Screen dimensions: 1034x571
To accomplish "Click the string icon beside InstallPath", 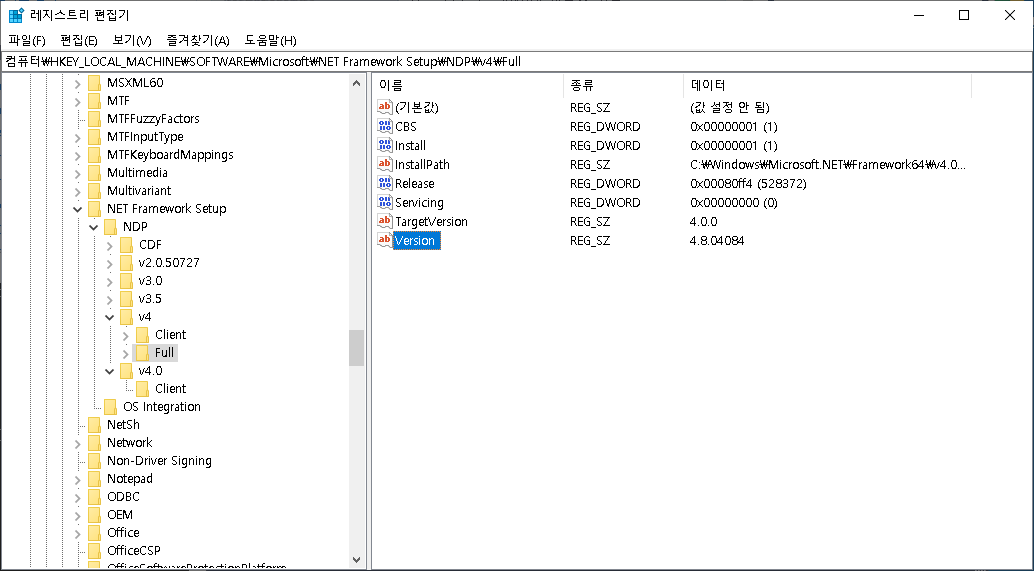I will [384, 164].
